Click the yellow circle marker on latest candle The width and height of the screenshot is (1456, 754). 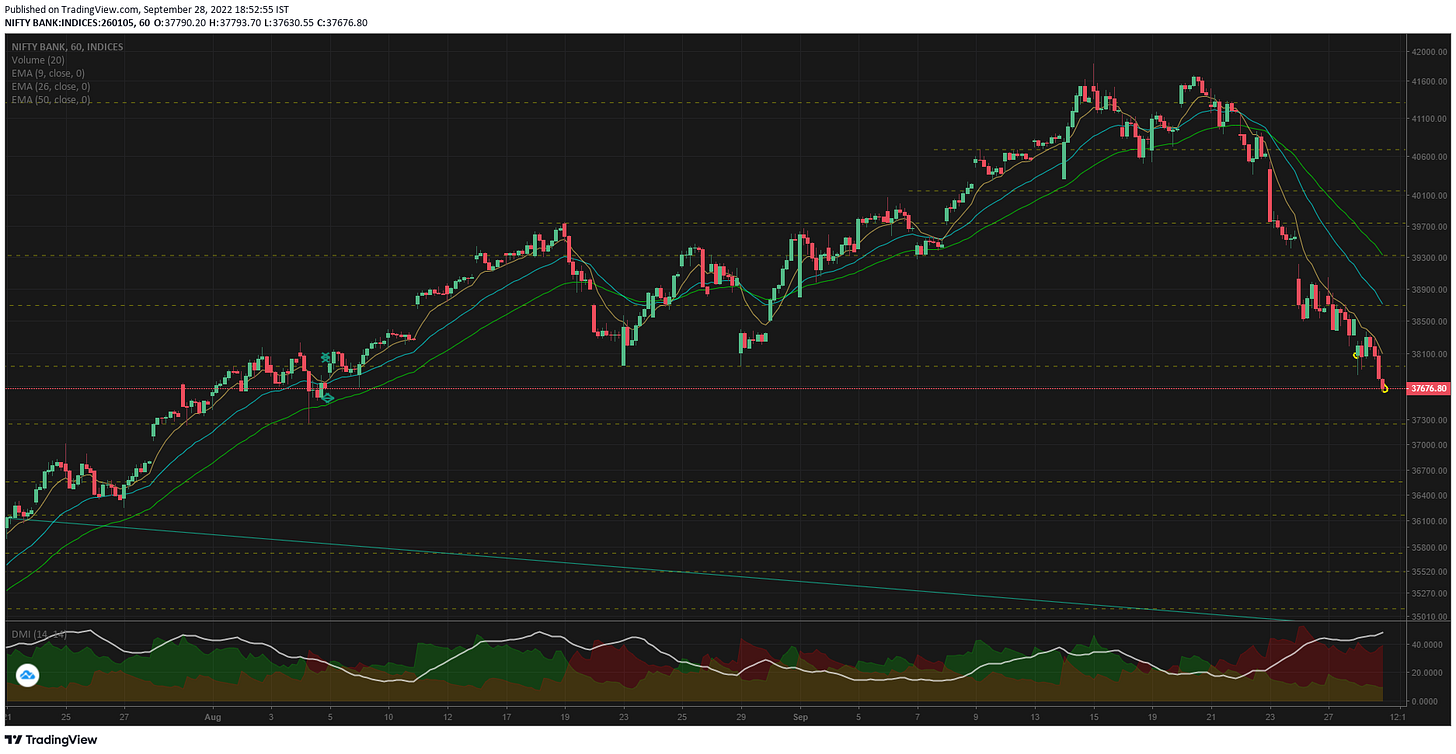(1385, 389)
